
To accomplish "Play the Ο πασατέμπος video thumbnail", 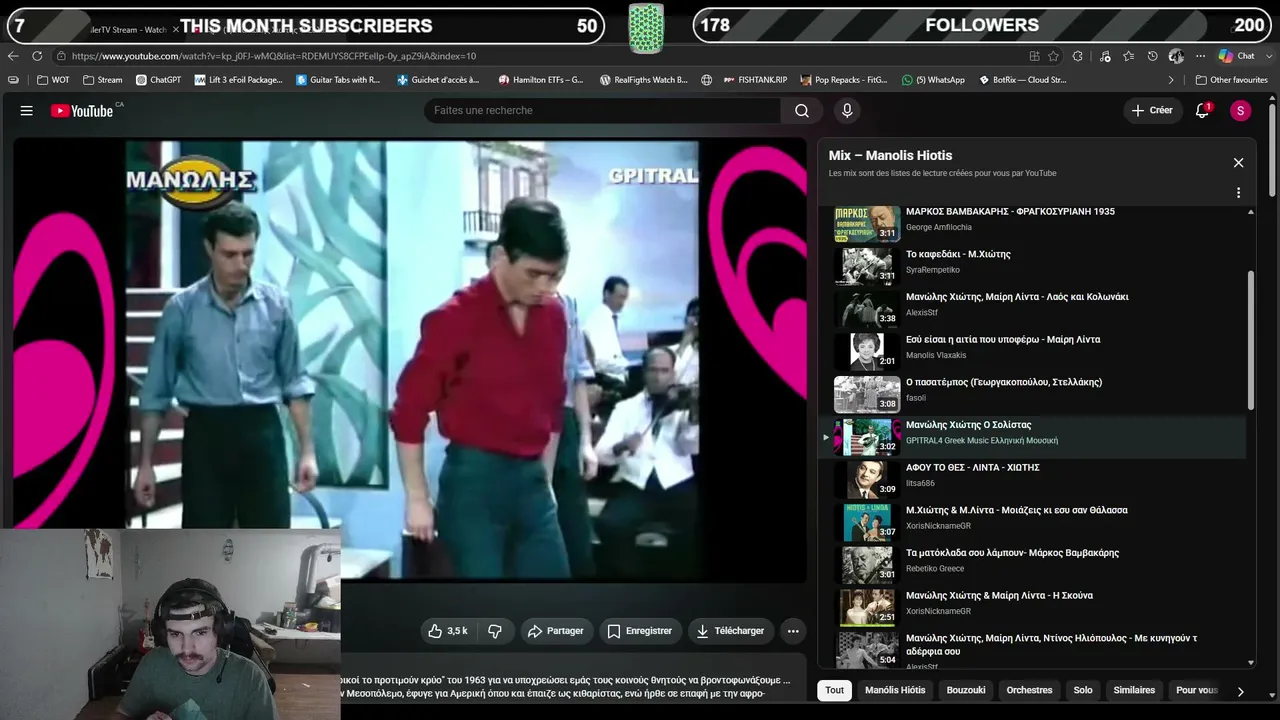I will [x=867, y=394].
